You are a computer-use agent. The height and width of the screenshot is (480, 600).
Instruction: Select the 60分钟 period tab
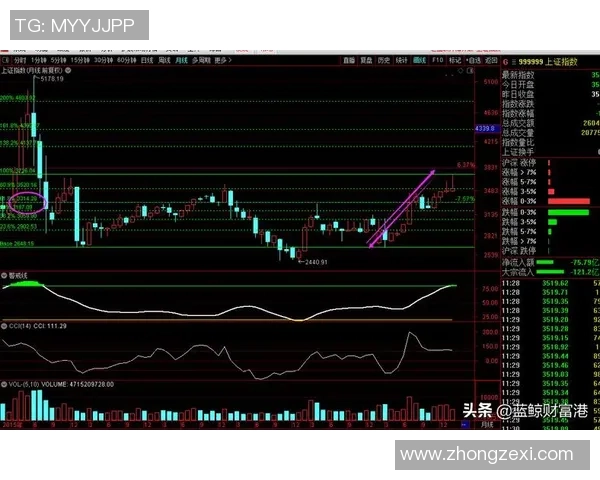(126, 60)
